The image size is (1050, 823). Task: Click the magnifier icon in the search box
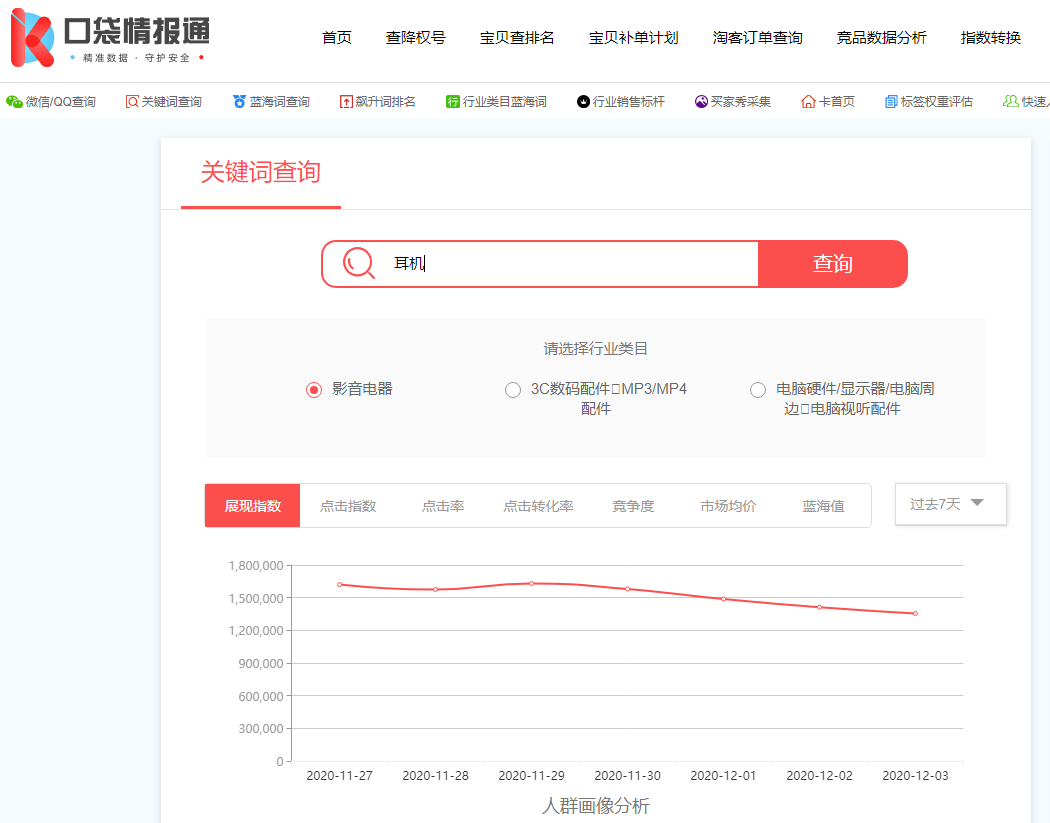[359, 263]
